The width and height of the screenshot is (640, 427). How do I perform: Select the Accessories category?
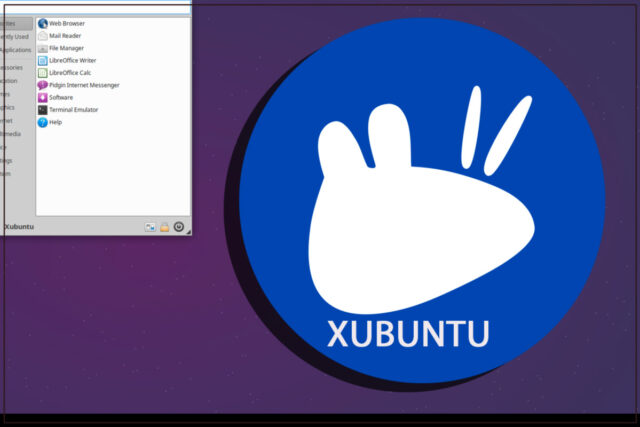(16, 67)
